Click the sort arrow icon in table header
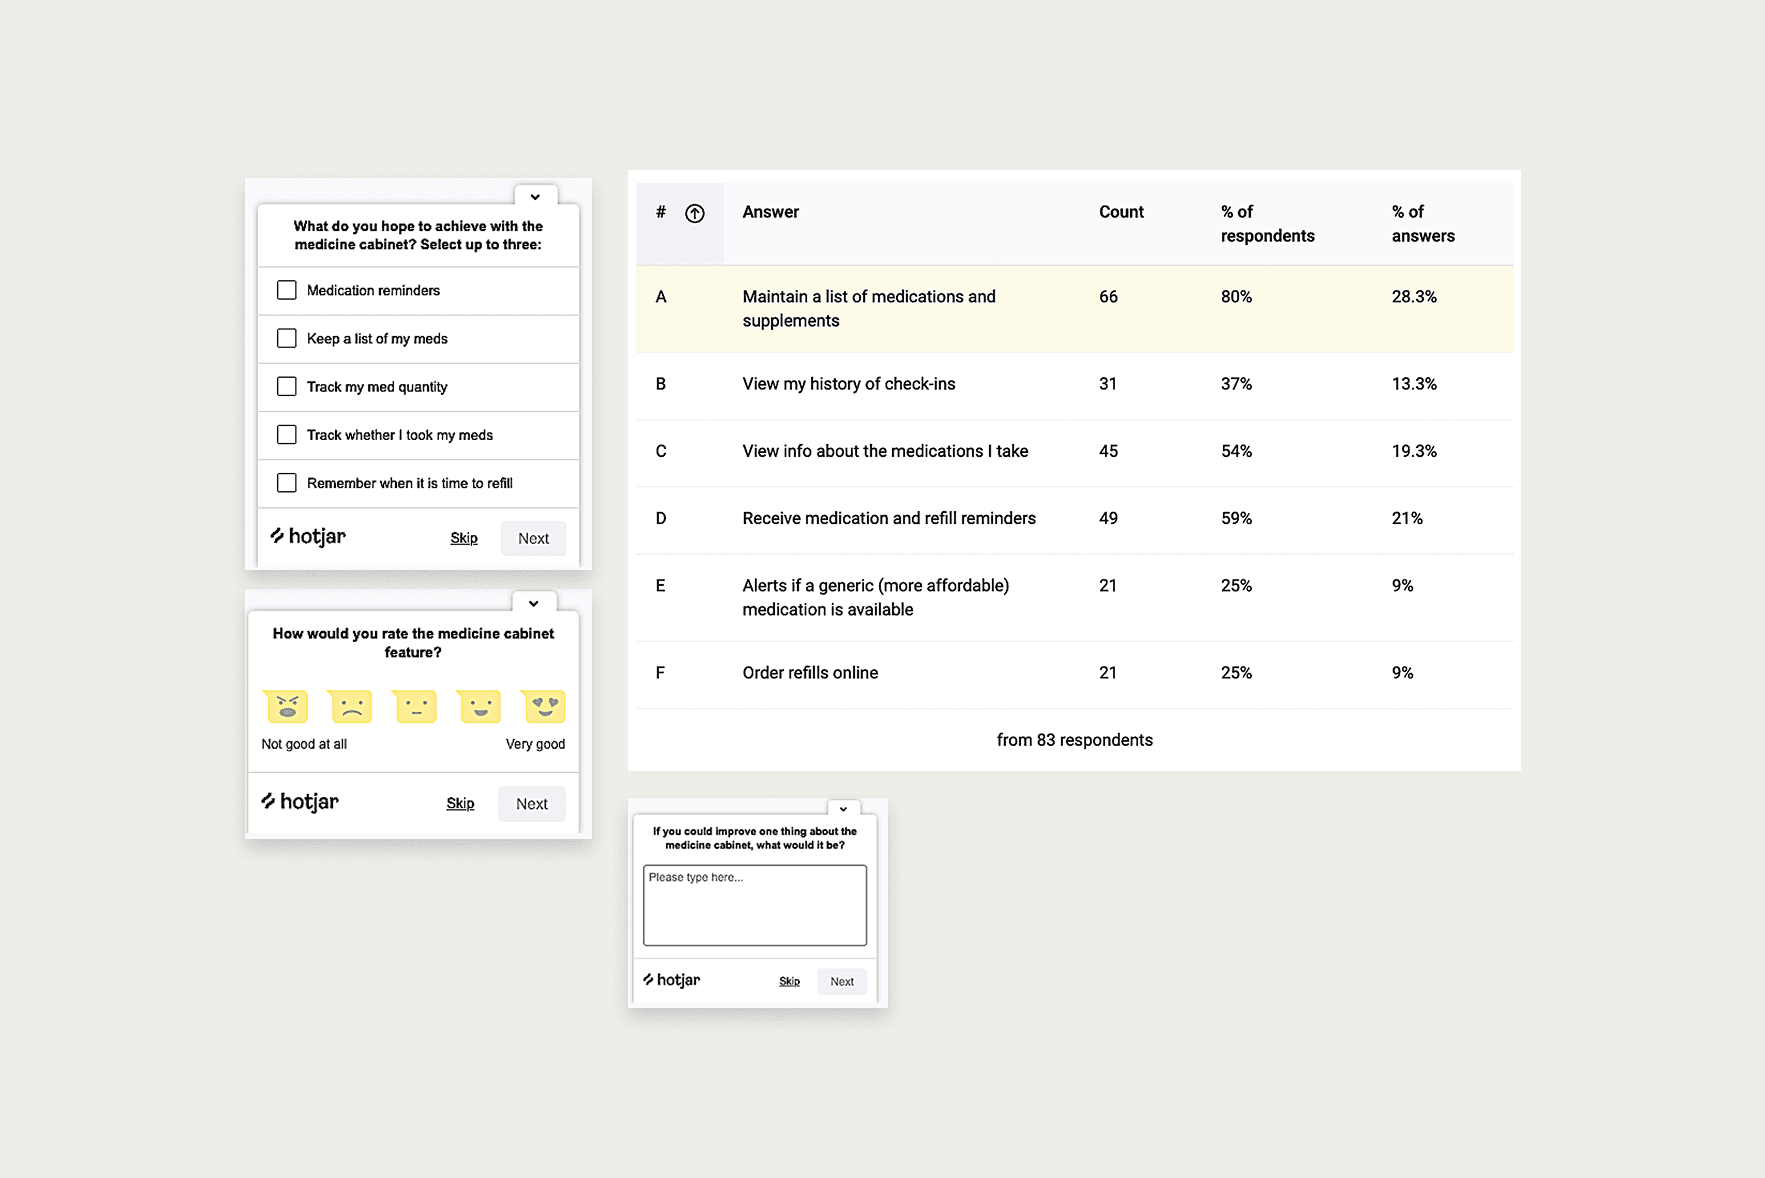 click(695, 213)
